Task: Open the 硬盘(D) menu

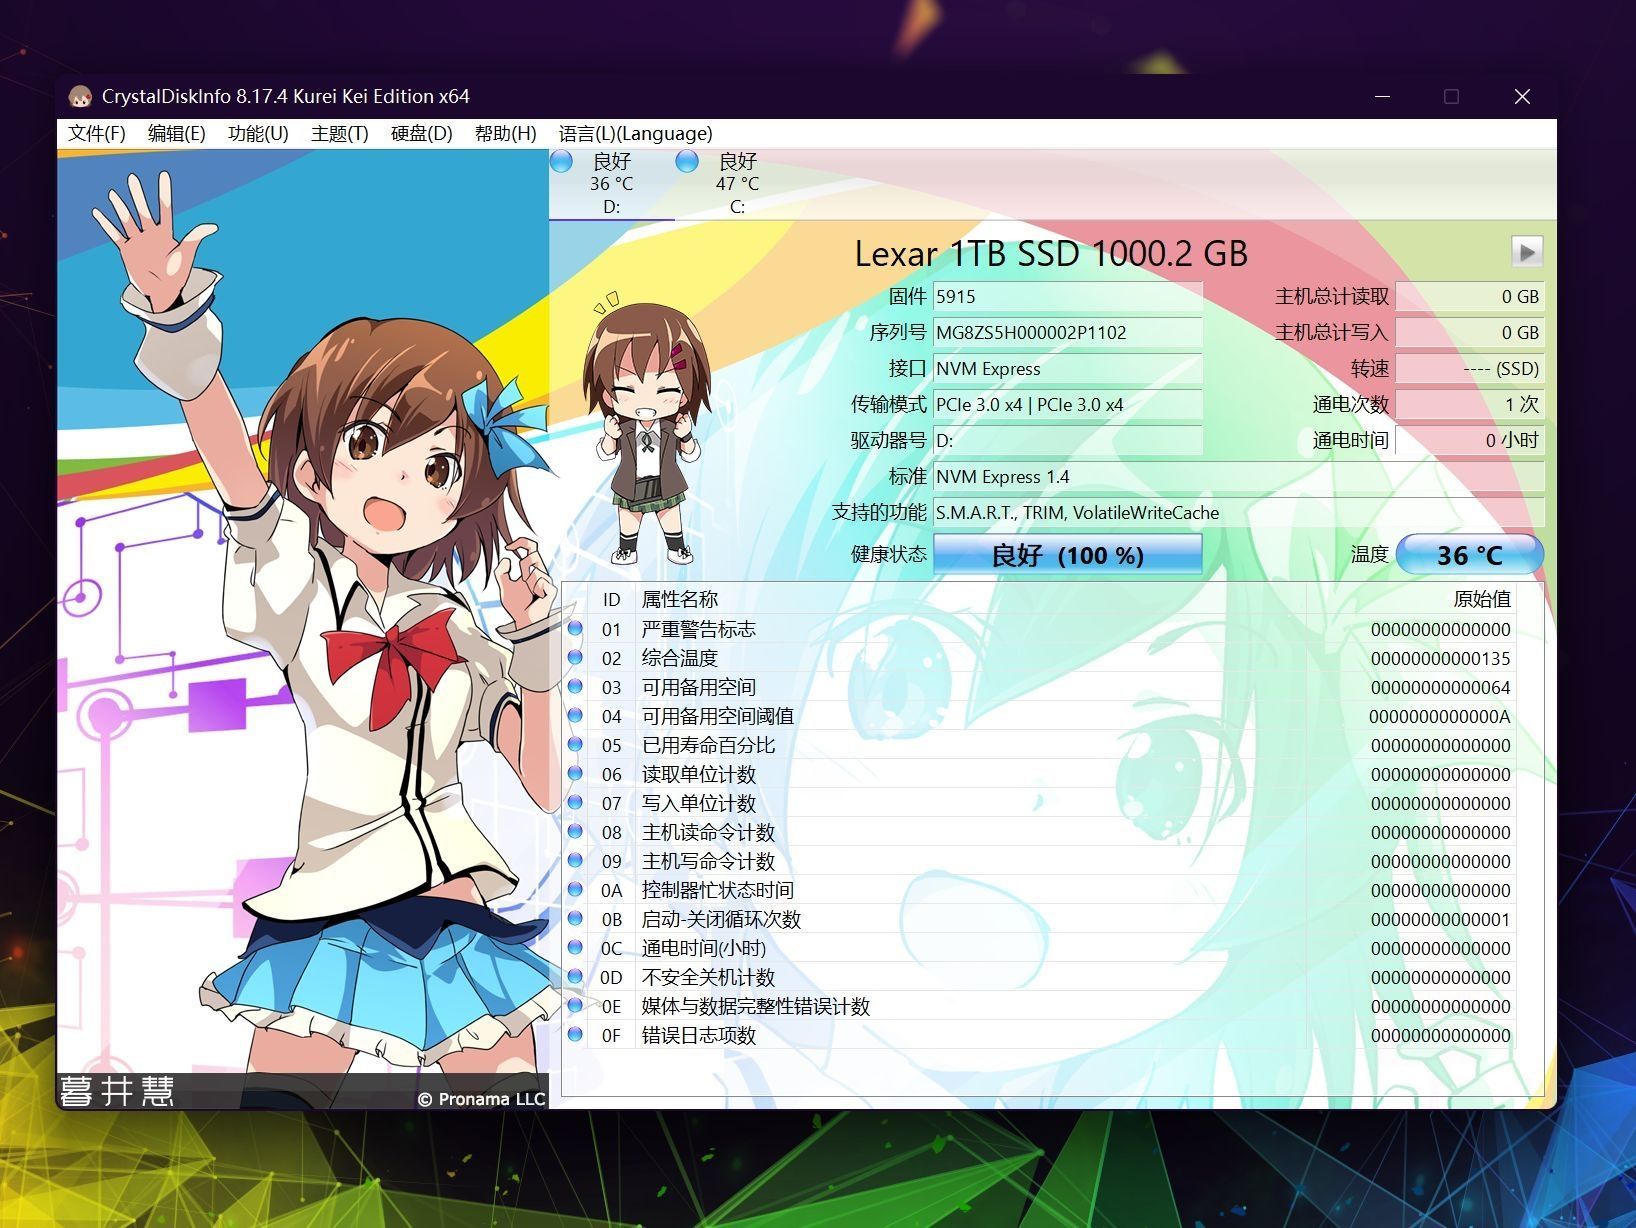Action: pyautogui.click(x=421, y=134)
